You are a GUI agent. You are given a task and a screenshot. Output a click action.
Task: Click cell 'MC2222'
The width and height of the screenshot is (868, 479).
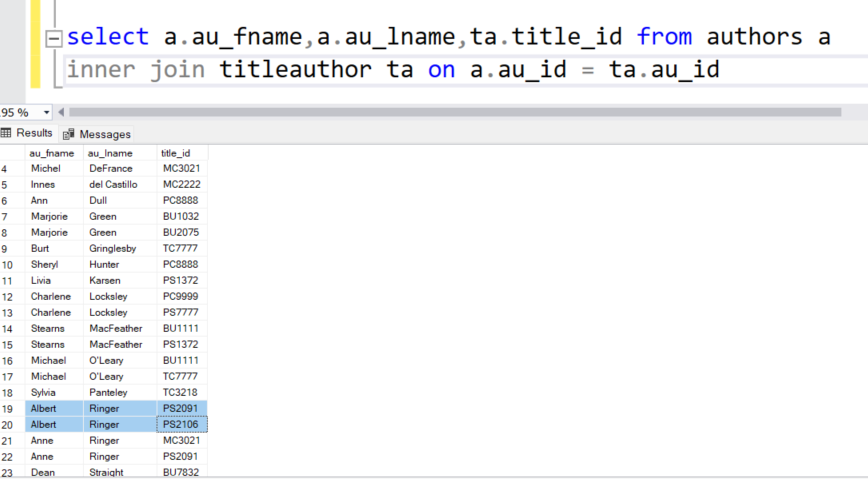[182, 184]
